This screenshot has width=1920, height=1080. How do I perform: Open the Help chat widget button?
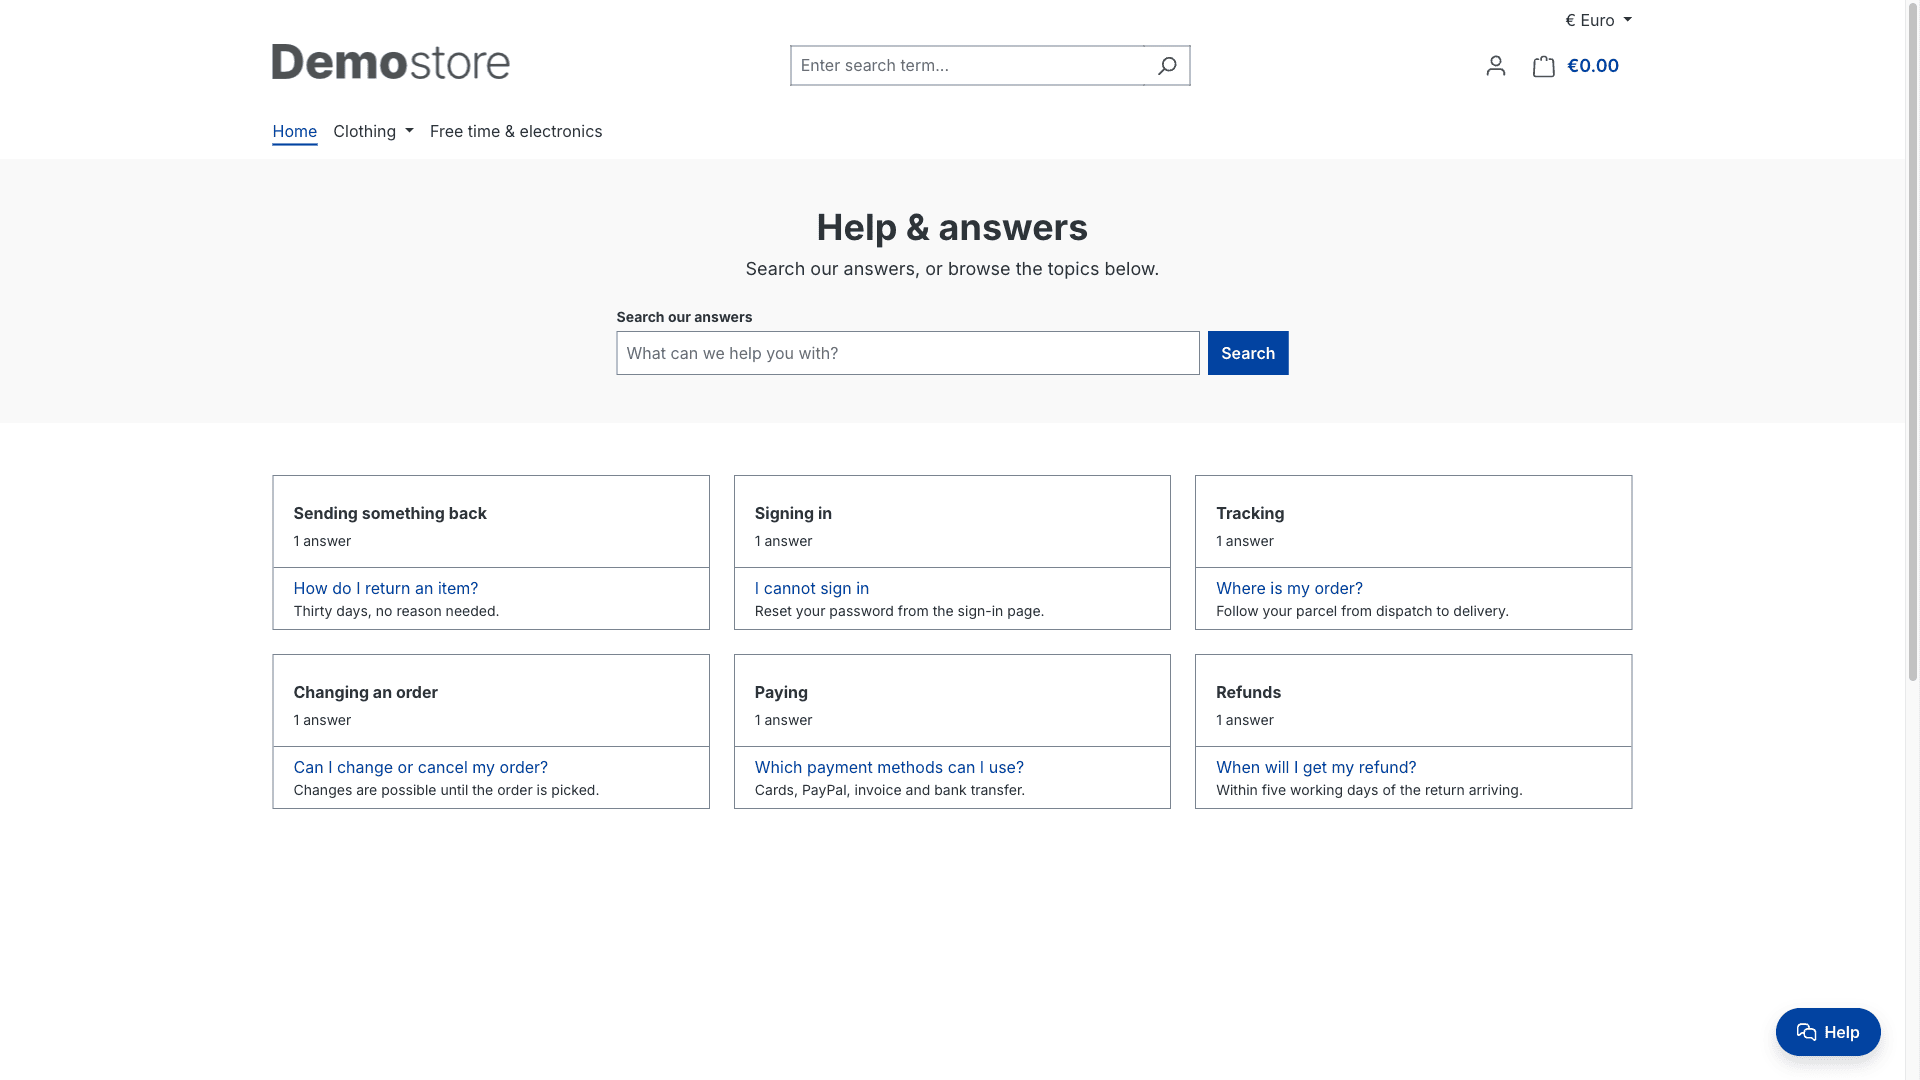click(x=1827, y=1032)
